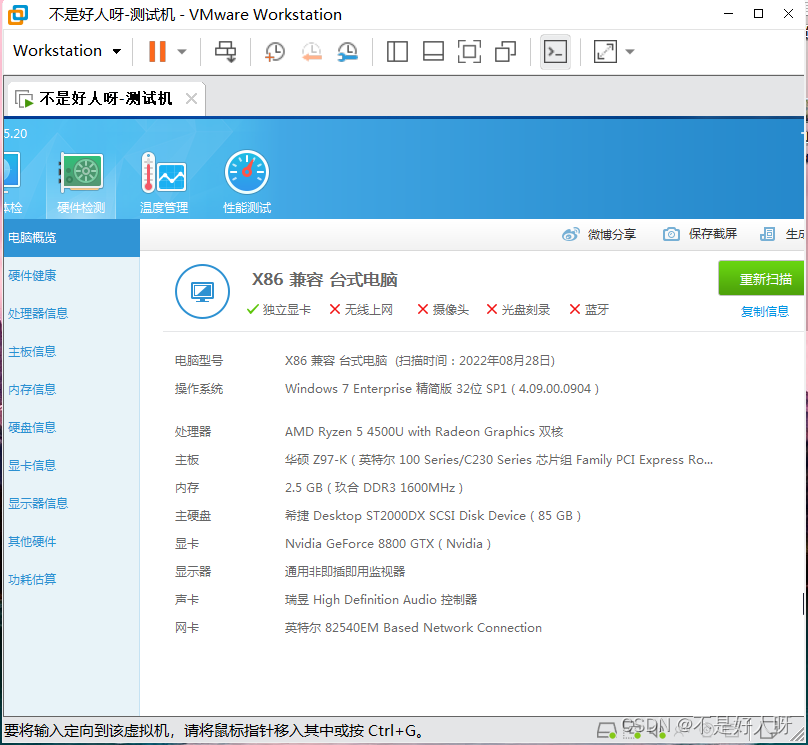This screenshot has width=808, height=745.
Task: Click the 独立显卡 check indicator
Action: pos(279,309)
